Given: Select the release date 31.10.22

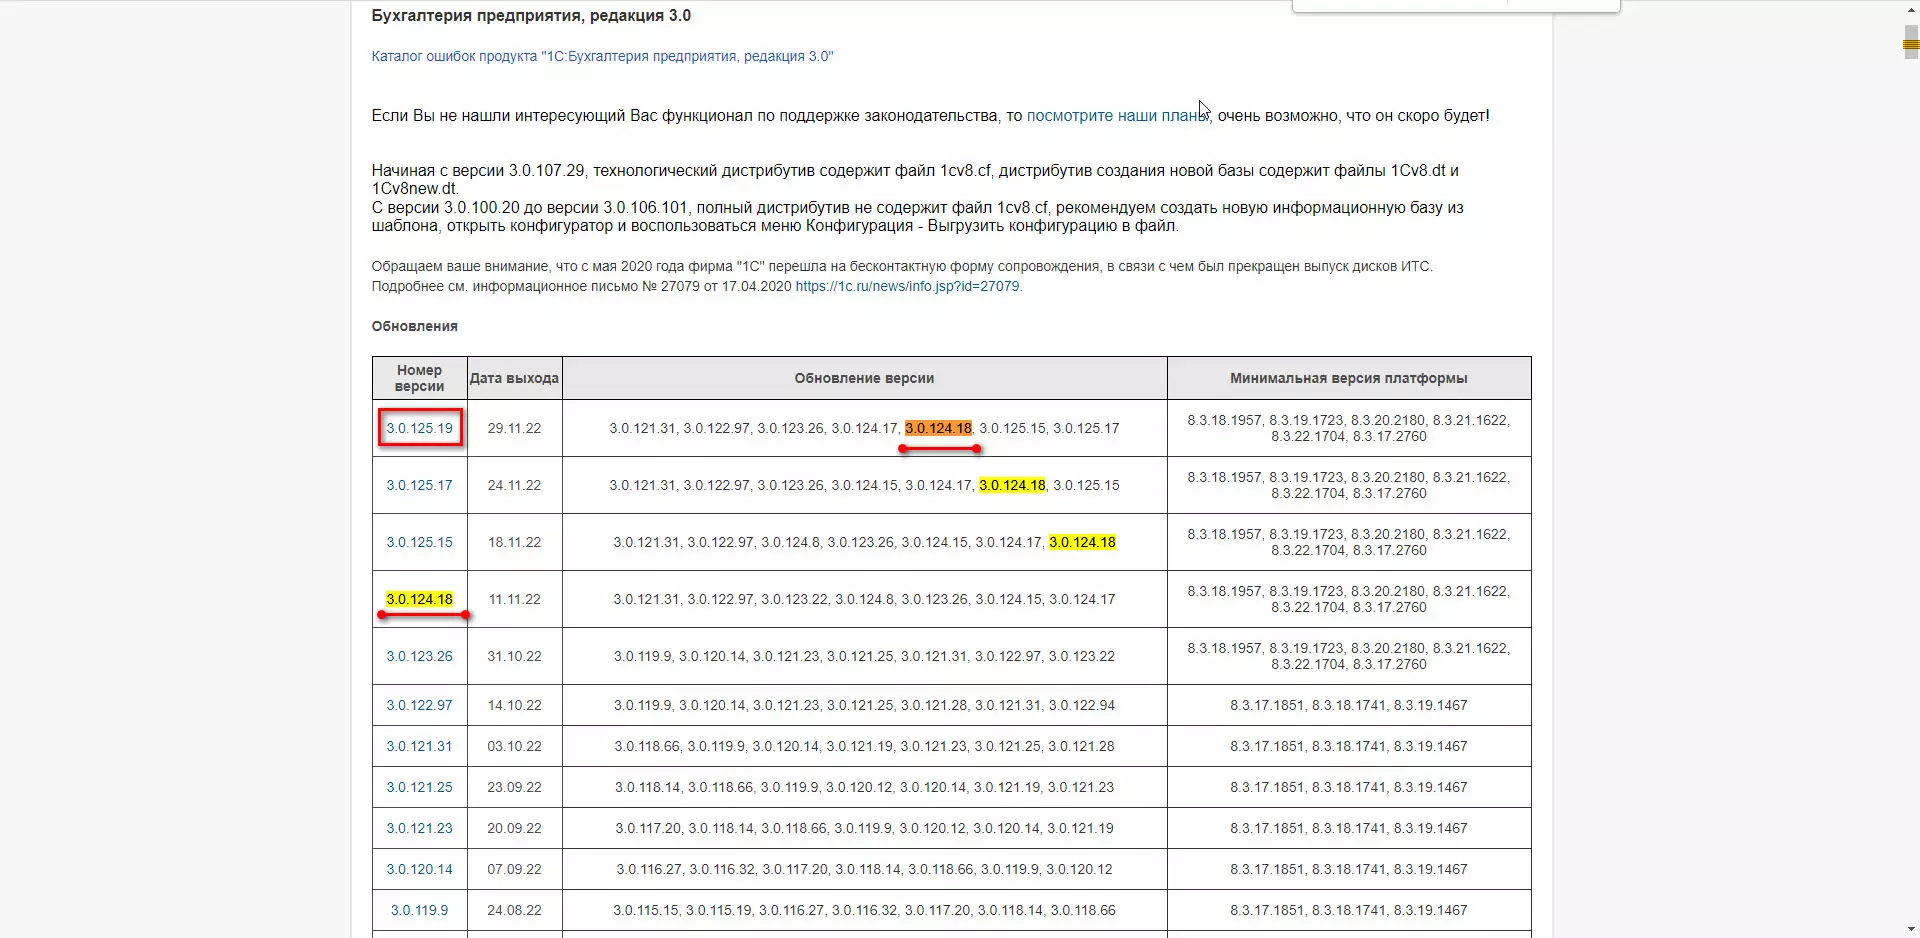Looking at the screenshot, I should tap(514, 656).
